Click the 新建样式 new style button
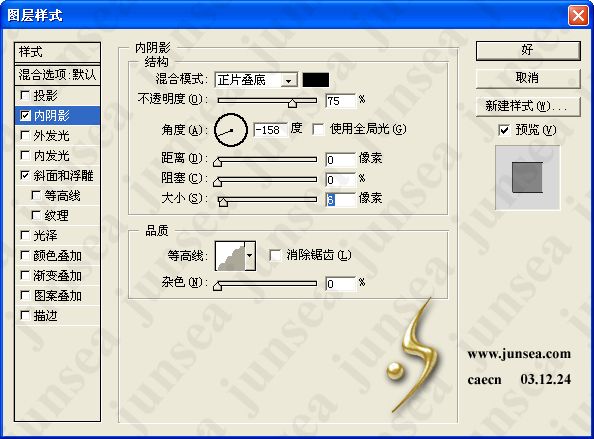The width and height of the screenshot is (594, 439). pos(528,106)
